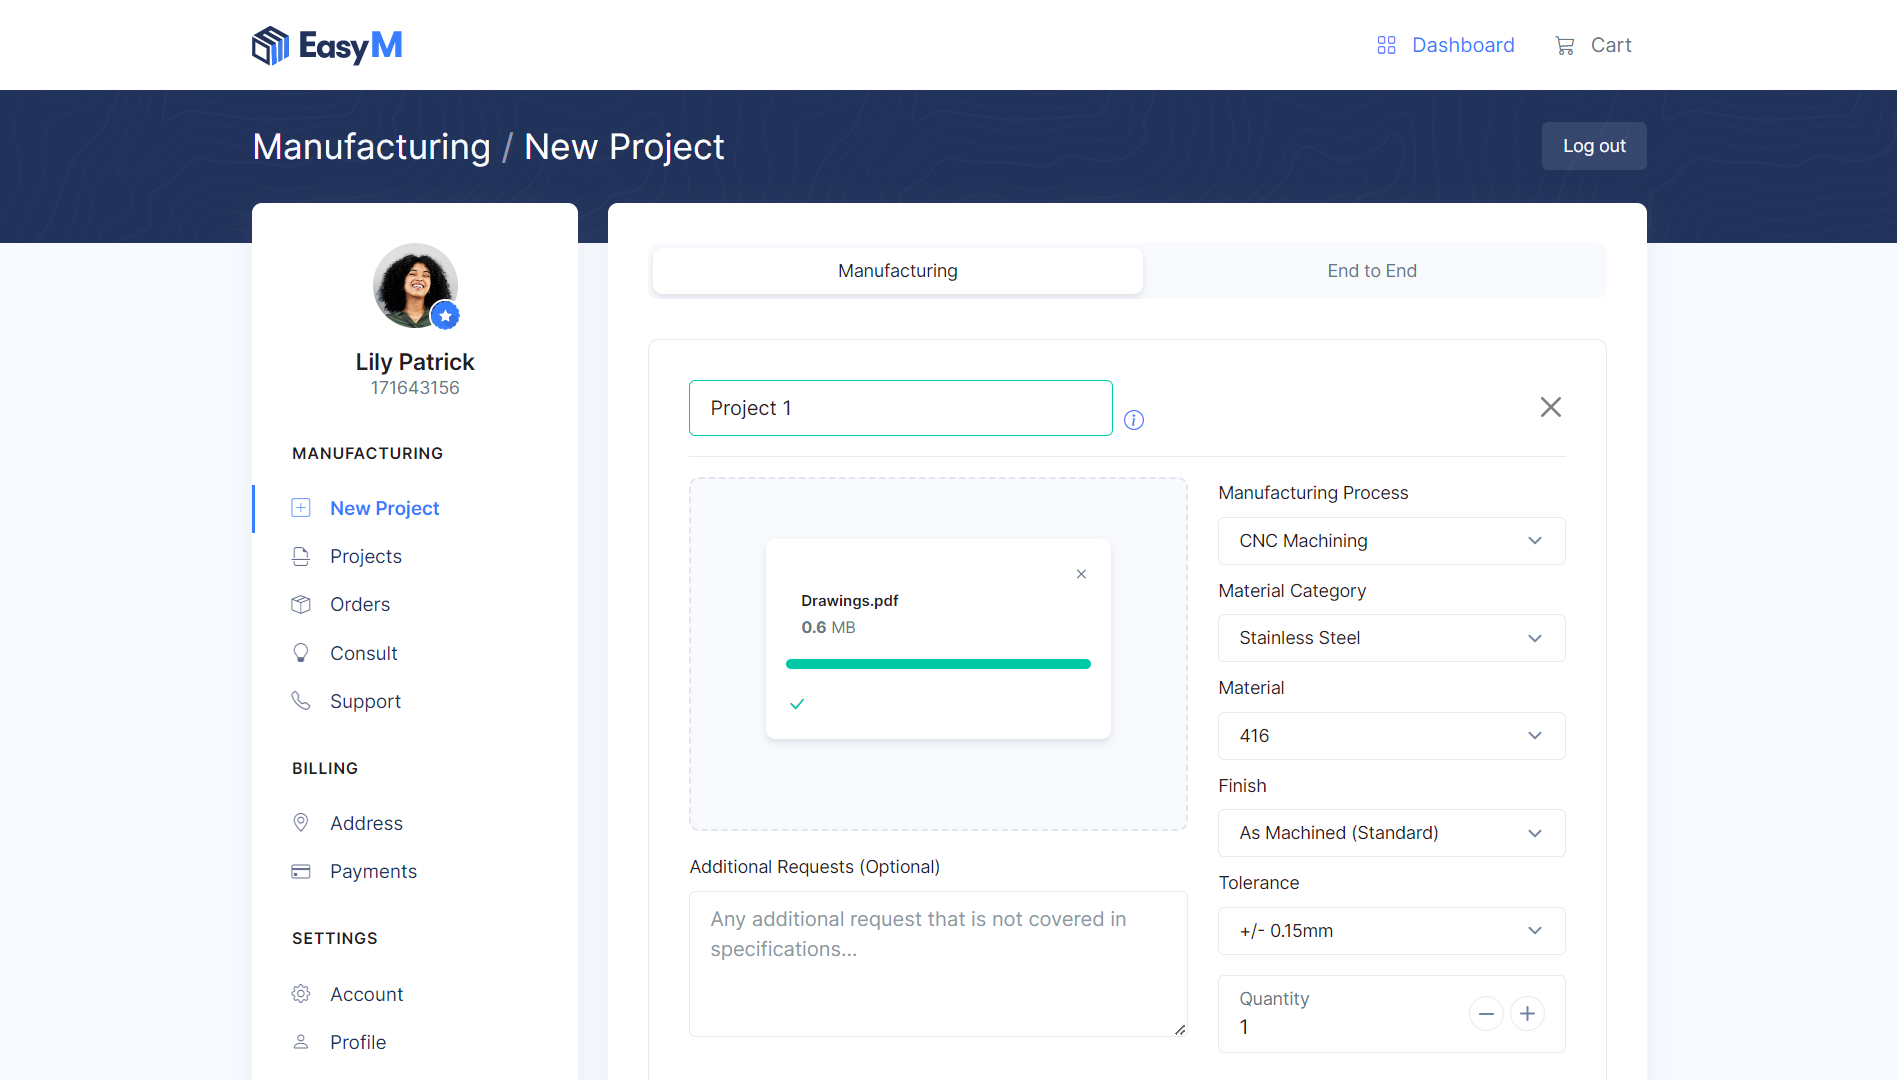Click the Additional Requests text area
Screen dimensions: 1897x1080
(938, 964)
